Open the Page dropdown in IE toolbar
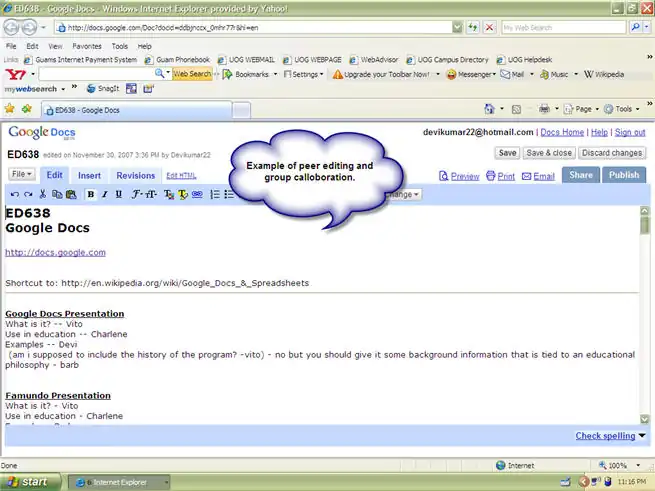655x491 pixels. click(583, 108)
